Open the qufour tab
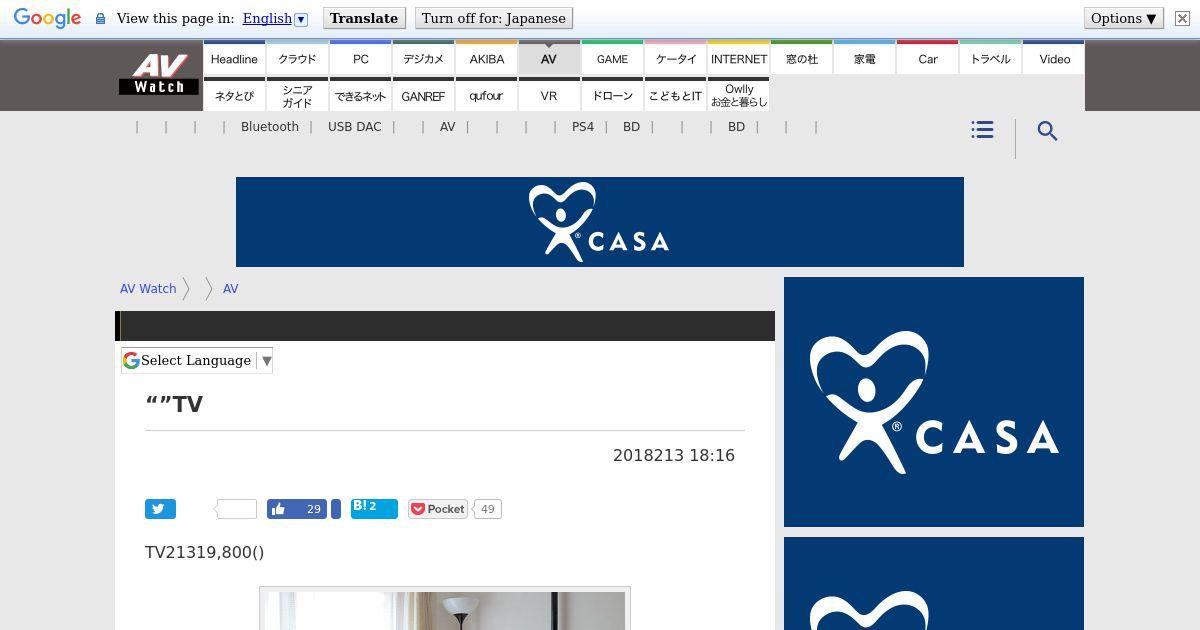1200x630 pixels. click(486, 95)
